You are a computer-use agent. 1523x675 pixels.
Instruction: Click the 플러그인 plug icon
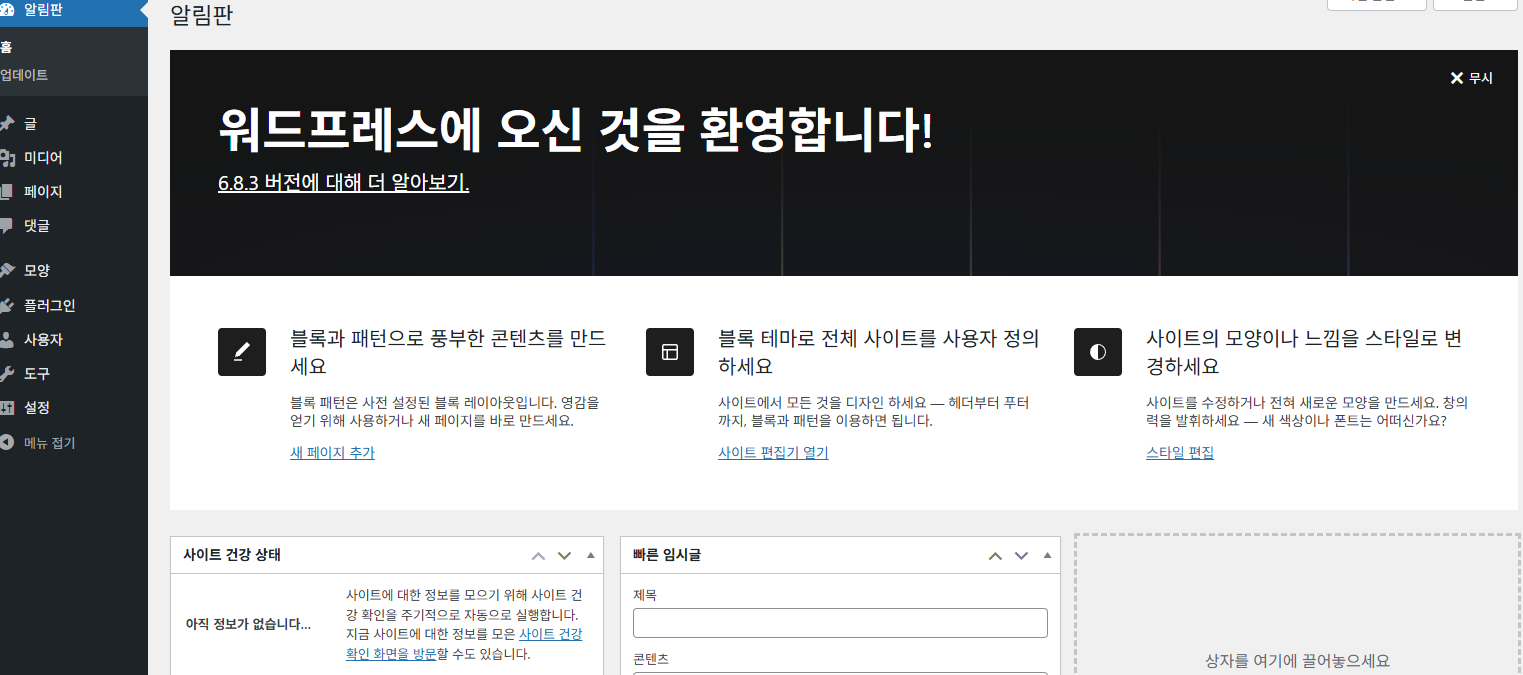tap(6, 306)
